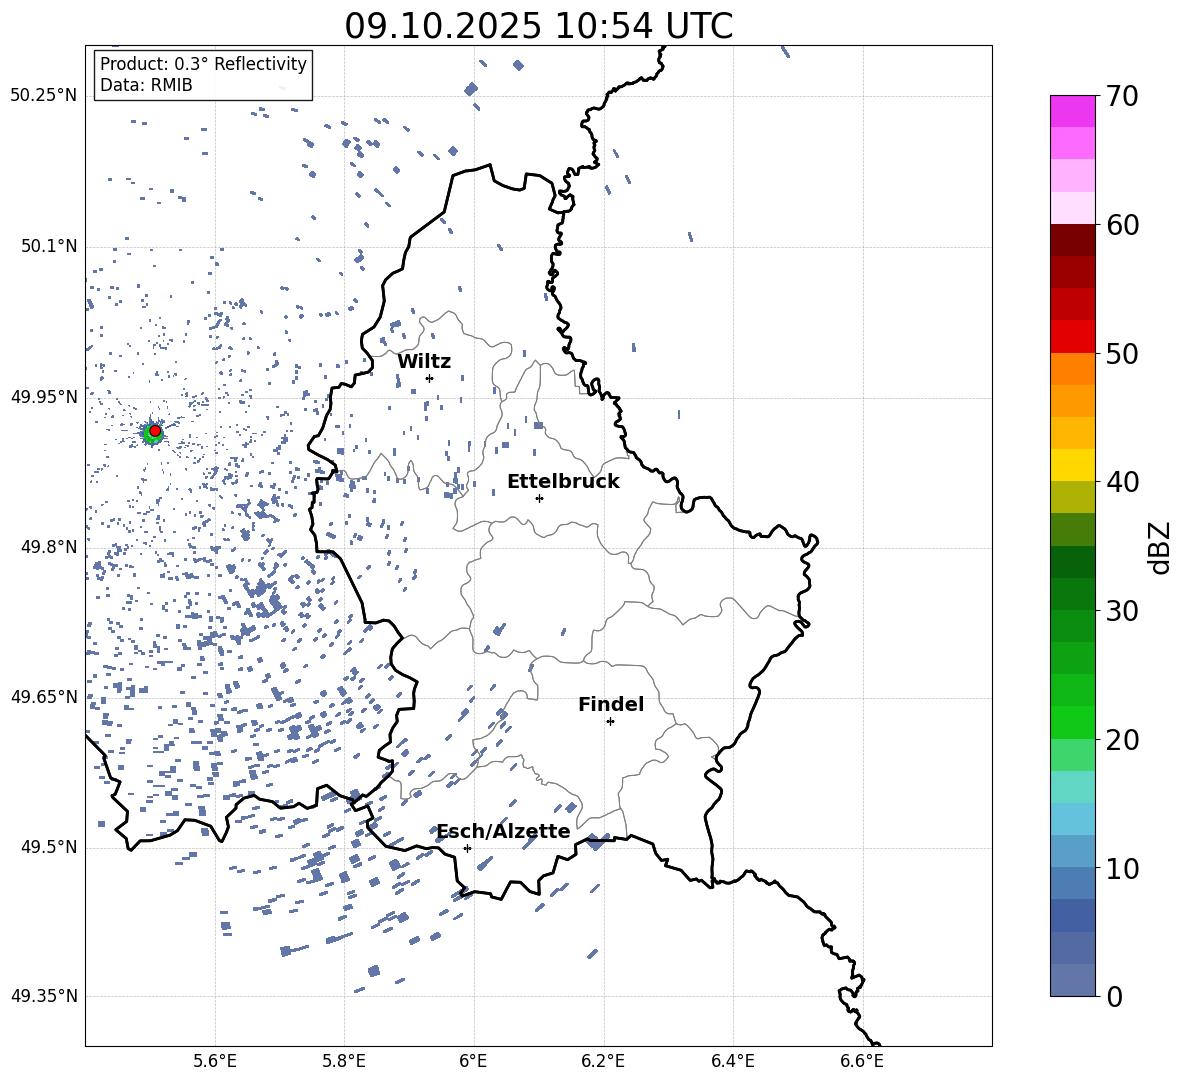
Task: Click the Product: 0.3° Reflectivity text
Action: click(x=203, y=64)
